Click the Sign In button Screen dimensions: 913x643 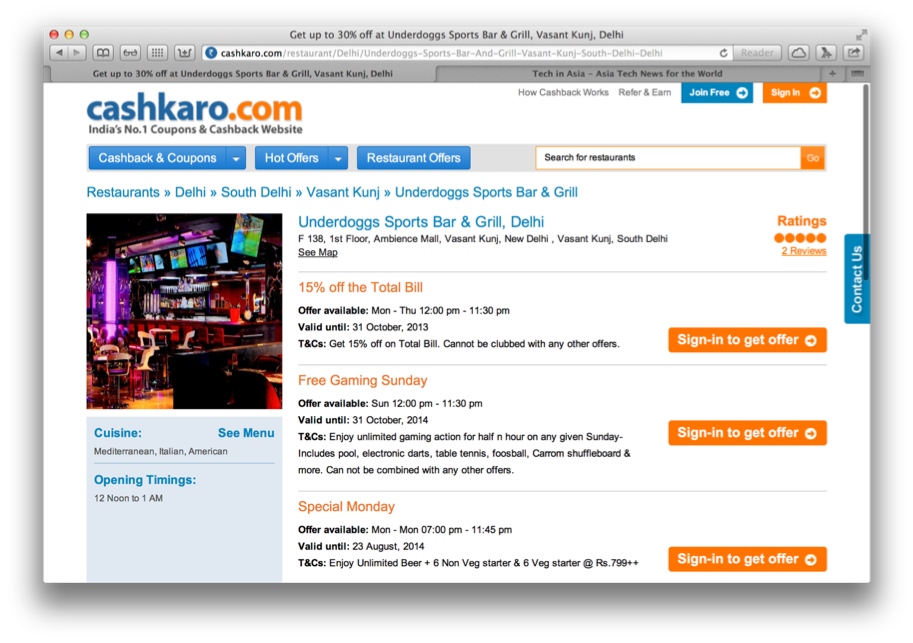(794, 93)
